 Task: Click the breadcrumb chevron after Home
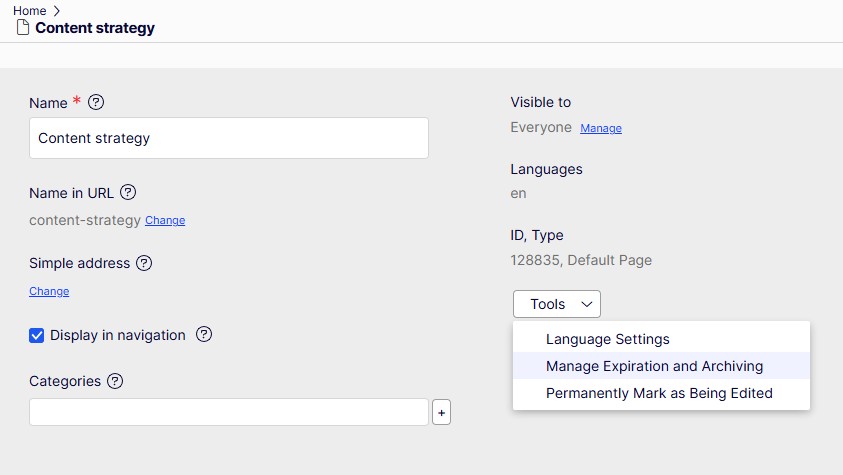pyautogui.click(x=57, y=11)
